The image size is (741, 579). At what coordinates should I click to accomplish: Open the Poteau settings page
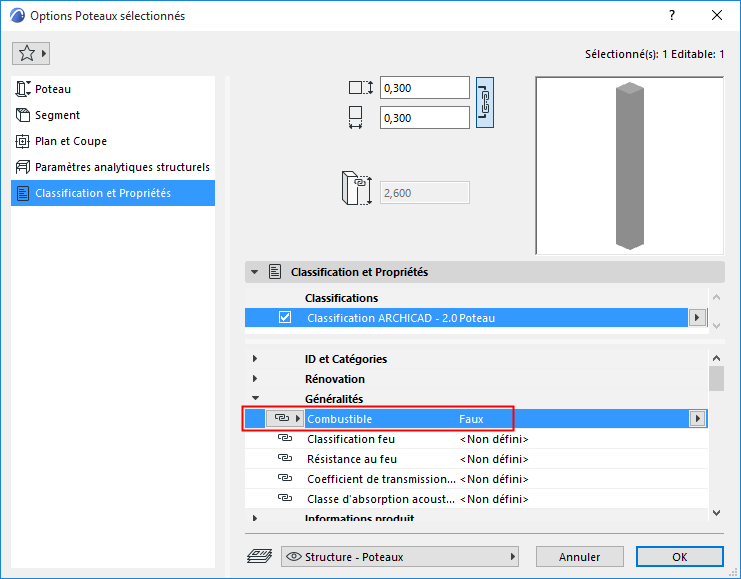(53, 89)
